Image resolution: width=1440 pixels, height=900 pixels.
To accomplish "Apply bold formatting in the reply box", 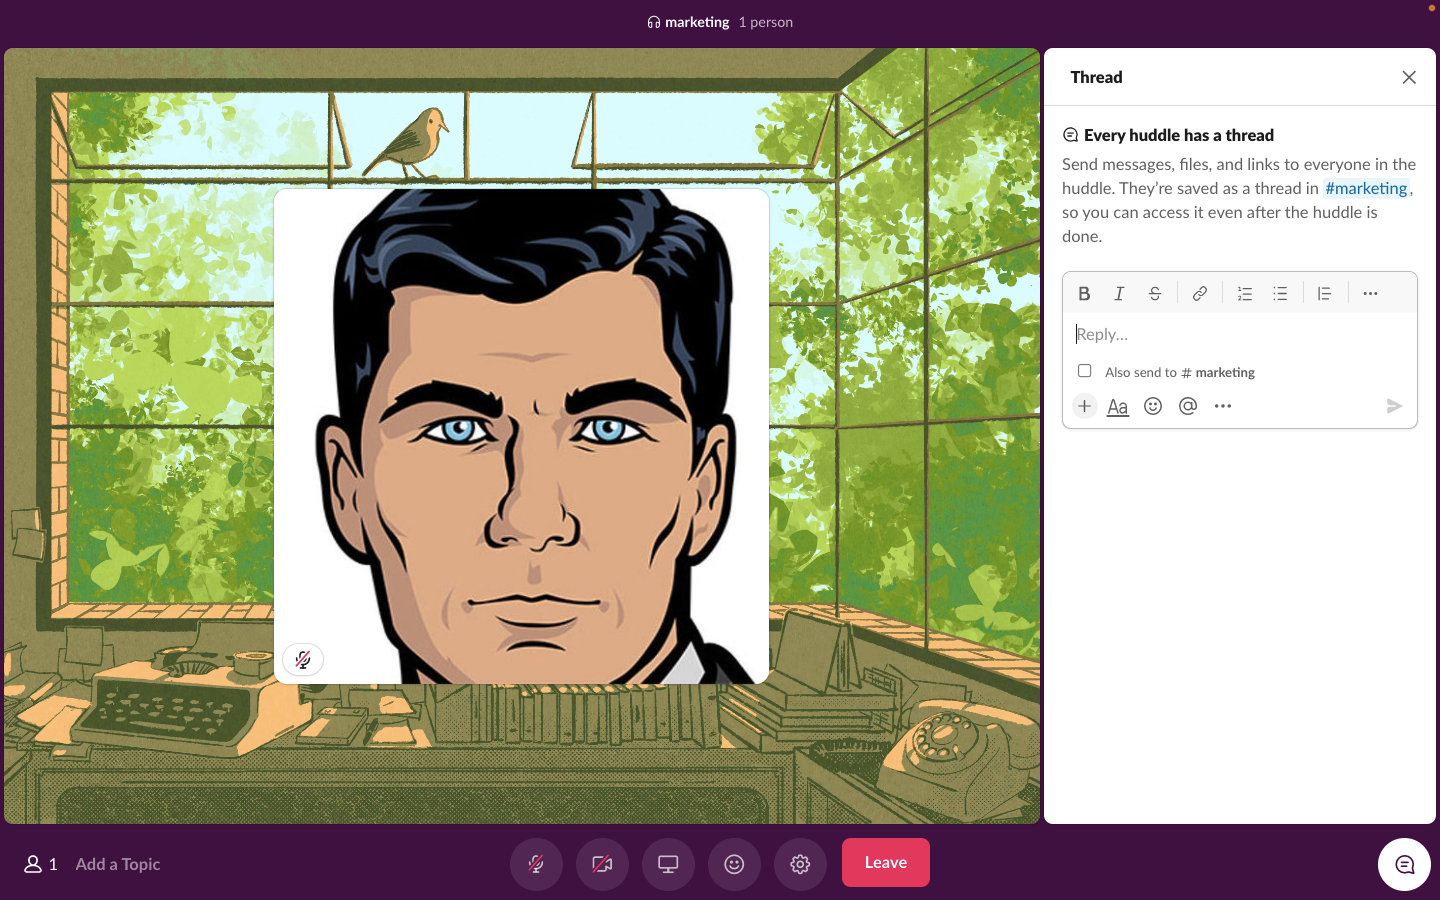I will 1084,293.
